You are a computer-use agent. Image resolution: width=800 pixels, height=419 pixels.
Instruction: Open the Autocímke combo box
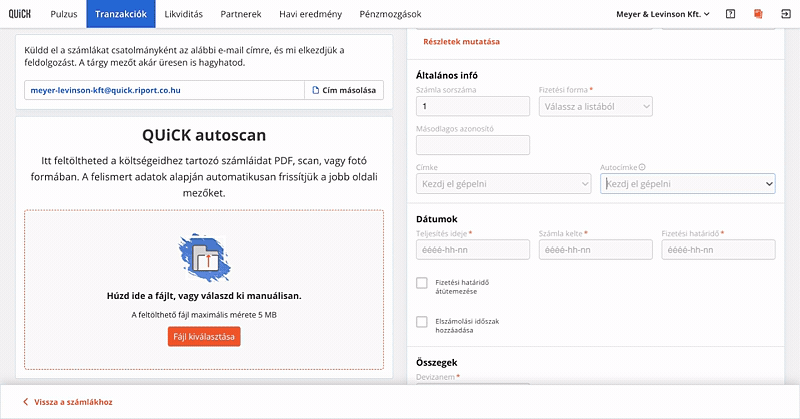[x=688, y=184]
